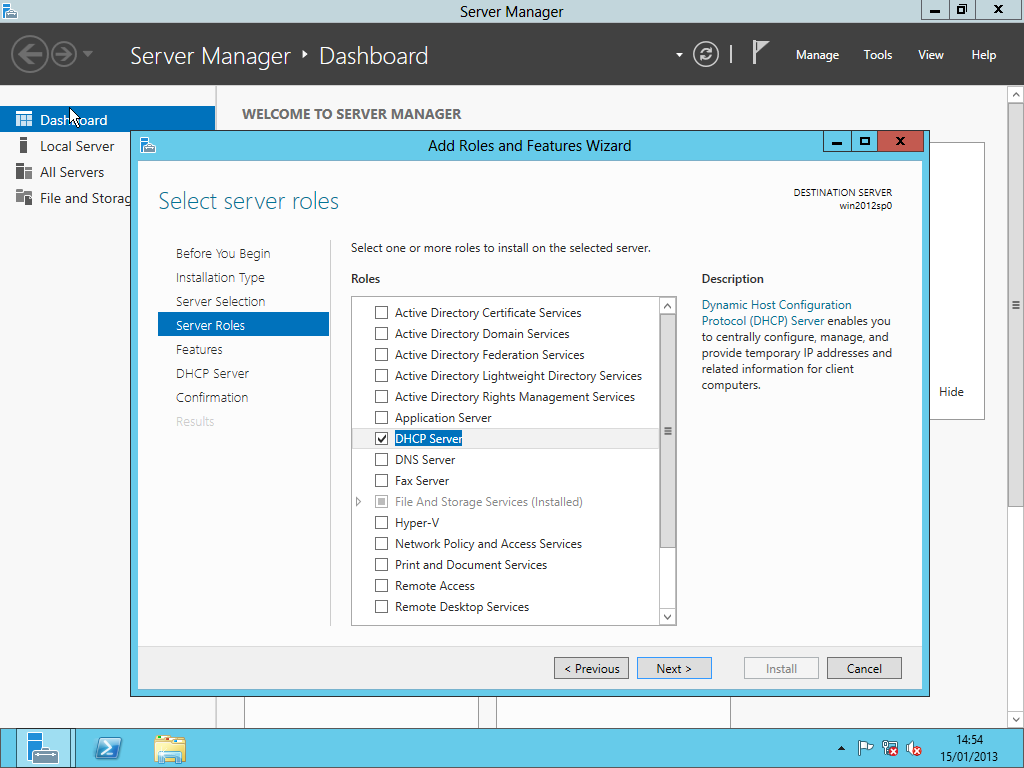Open the Notifications flag icon
This screenshot has height=768, width=1024.
761,54
